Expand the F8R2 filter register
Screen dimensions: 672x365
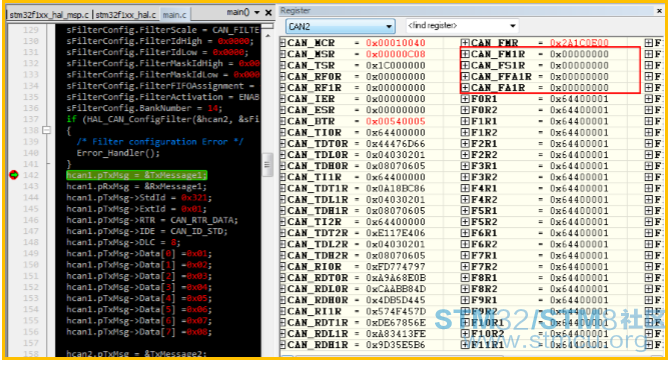(465, 289)
